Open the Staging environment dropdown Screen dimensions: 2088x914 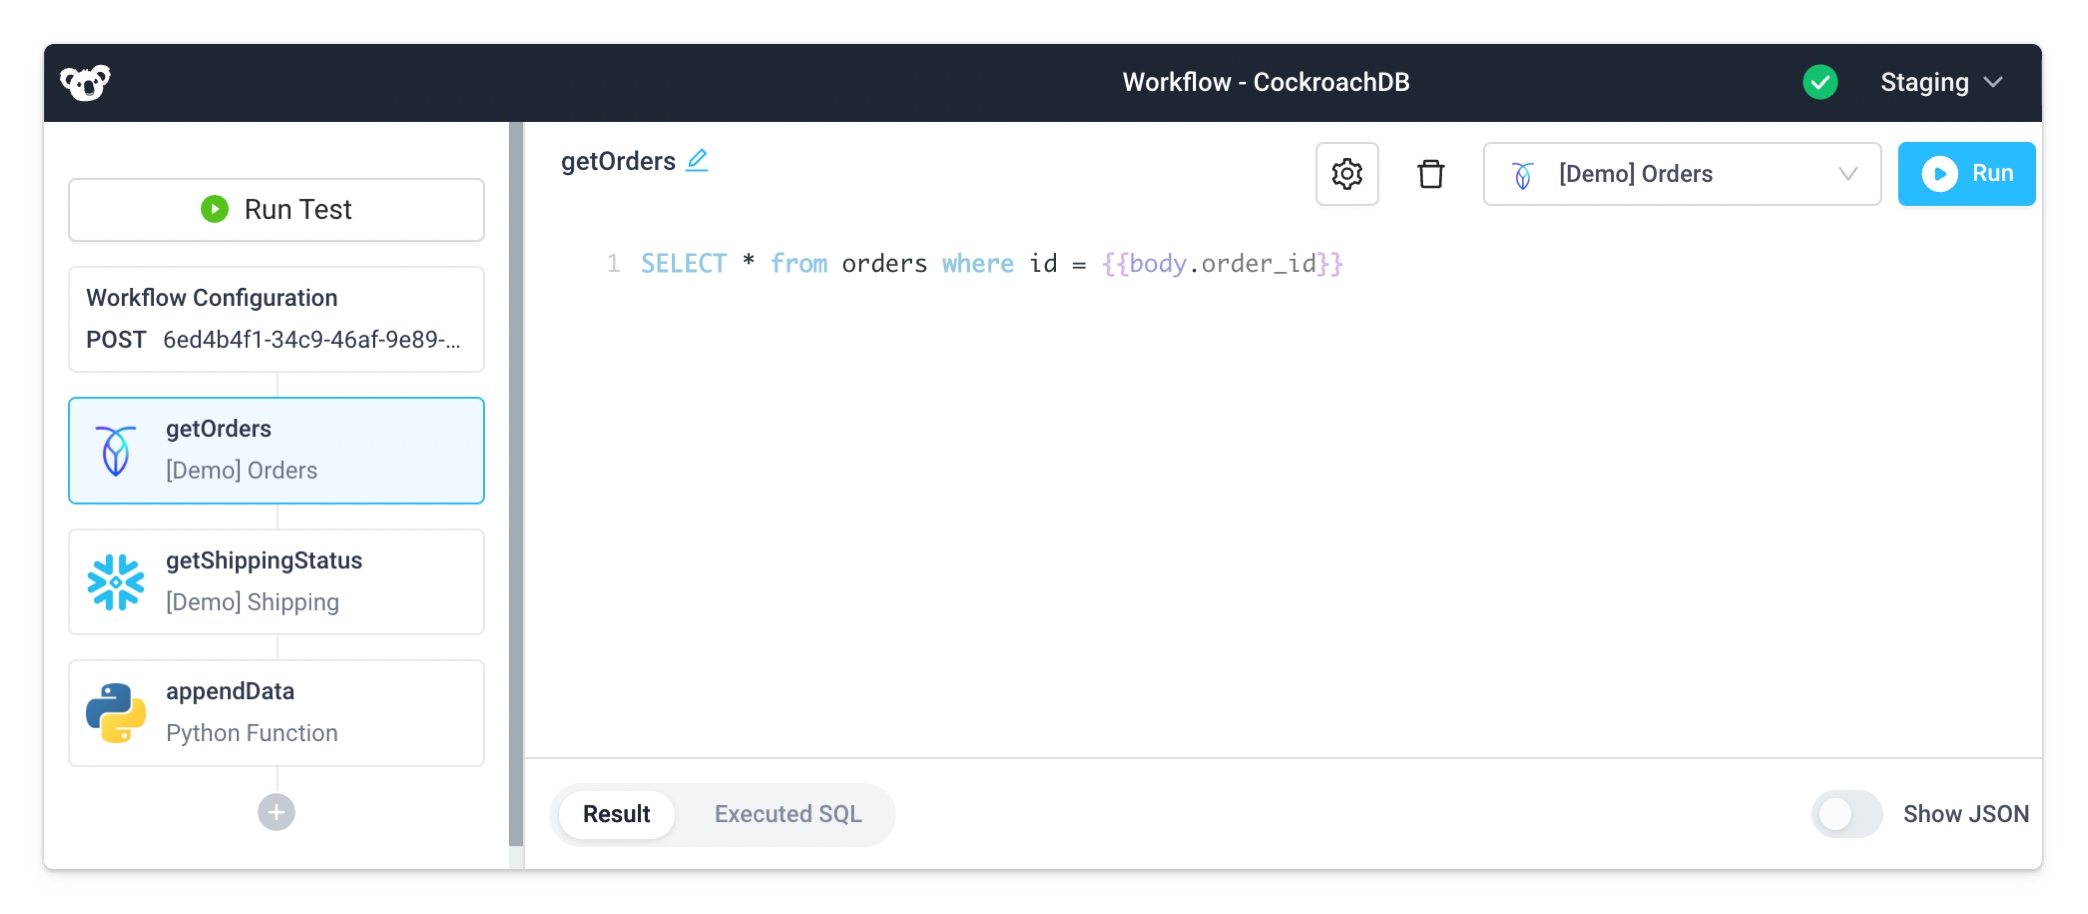(1941, 82)
